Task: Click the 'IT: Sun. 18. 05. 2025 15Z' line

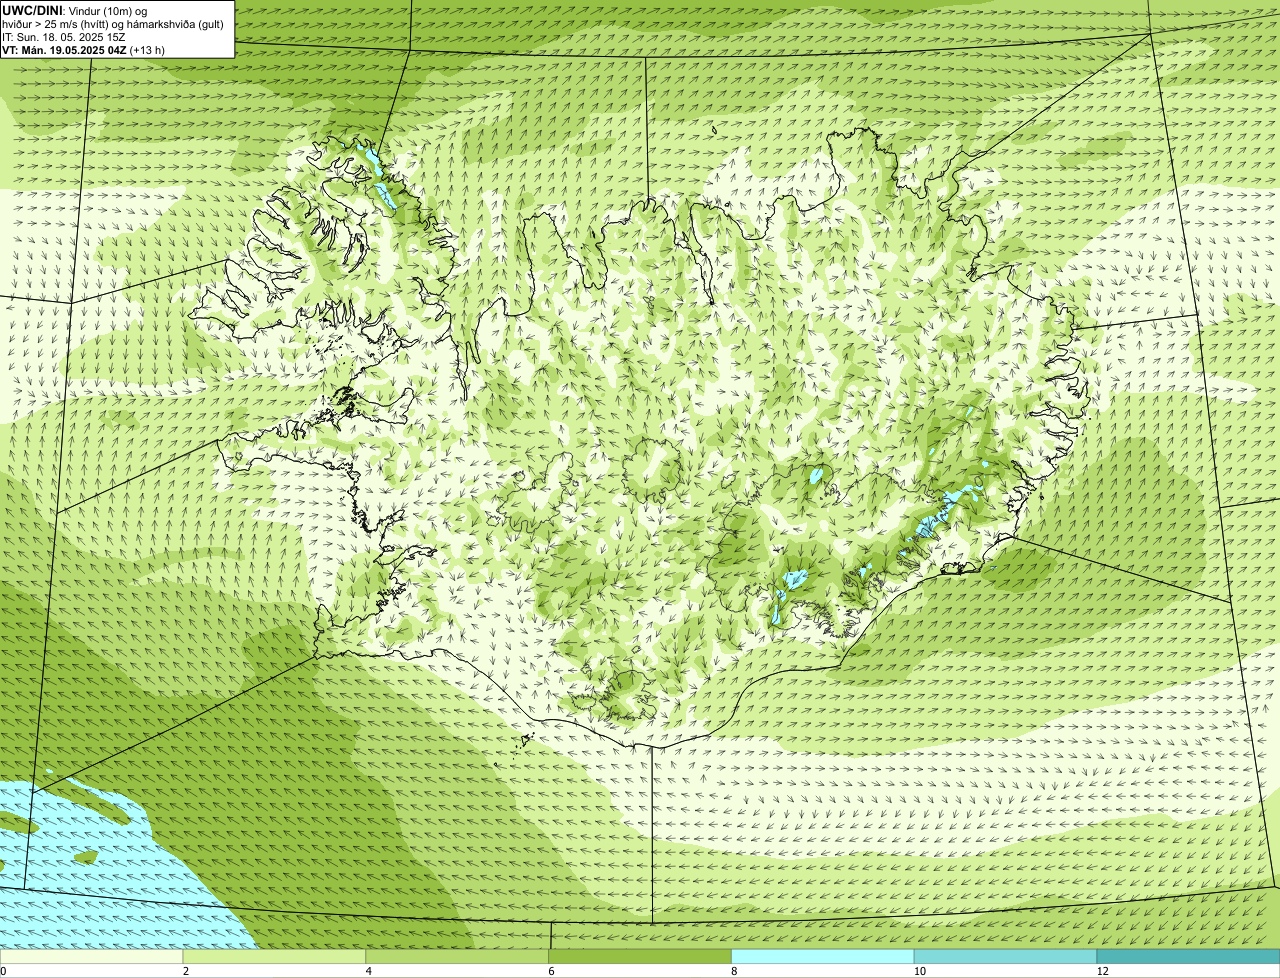Action: pyautogui.click(x=64, y=37)
